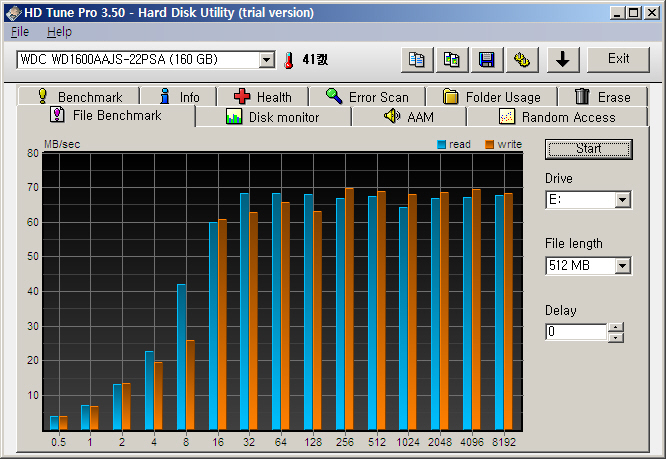Screen dimensions: 666x459
Task: Switch to the AAM tab
Action: (x=409, y=117)
